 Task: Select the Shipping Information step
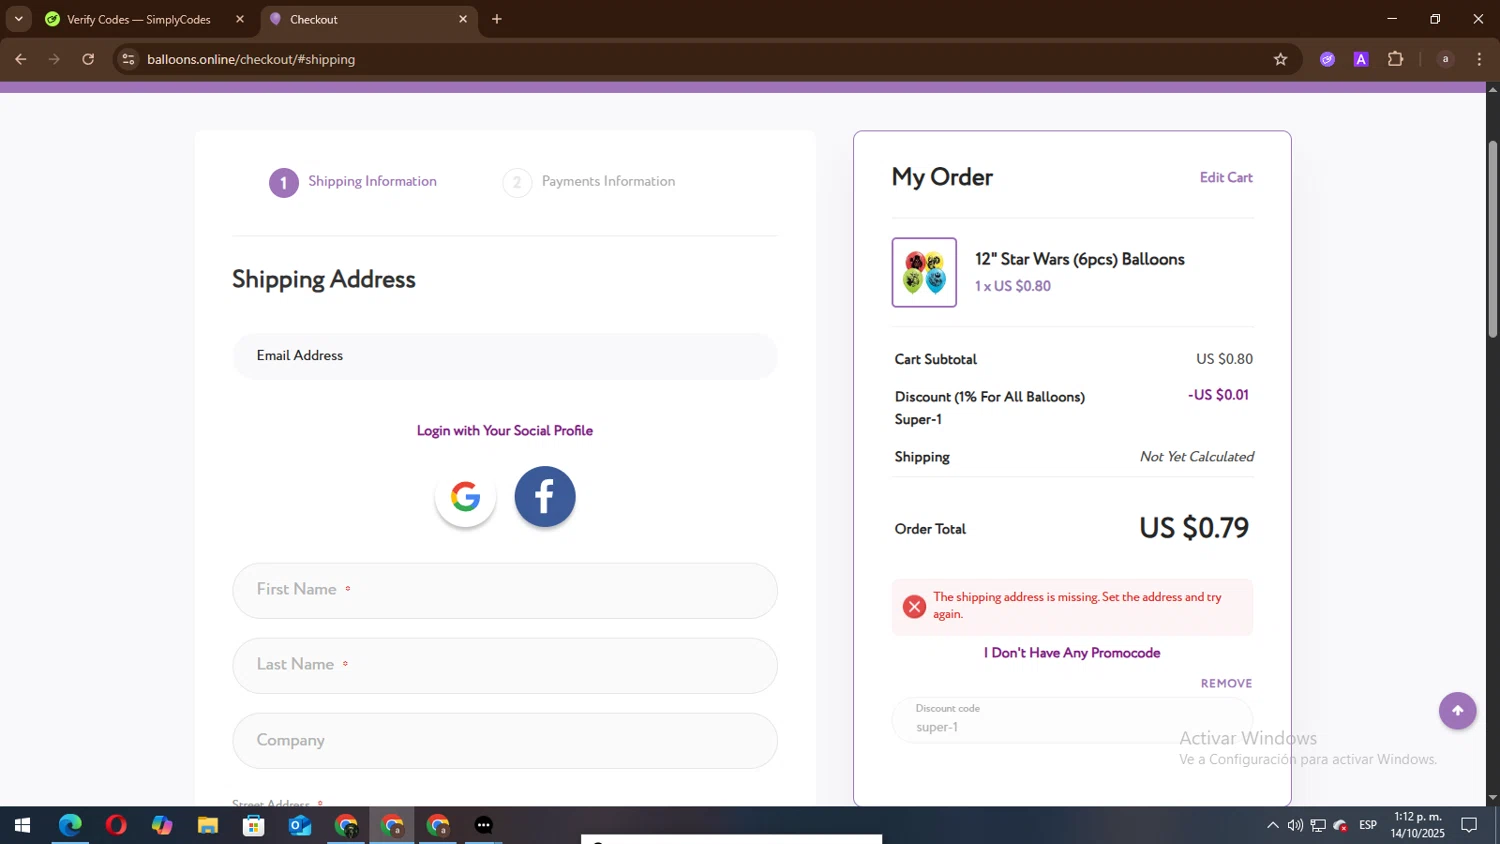(x=353, y=182)
